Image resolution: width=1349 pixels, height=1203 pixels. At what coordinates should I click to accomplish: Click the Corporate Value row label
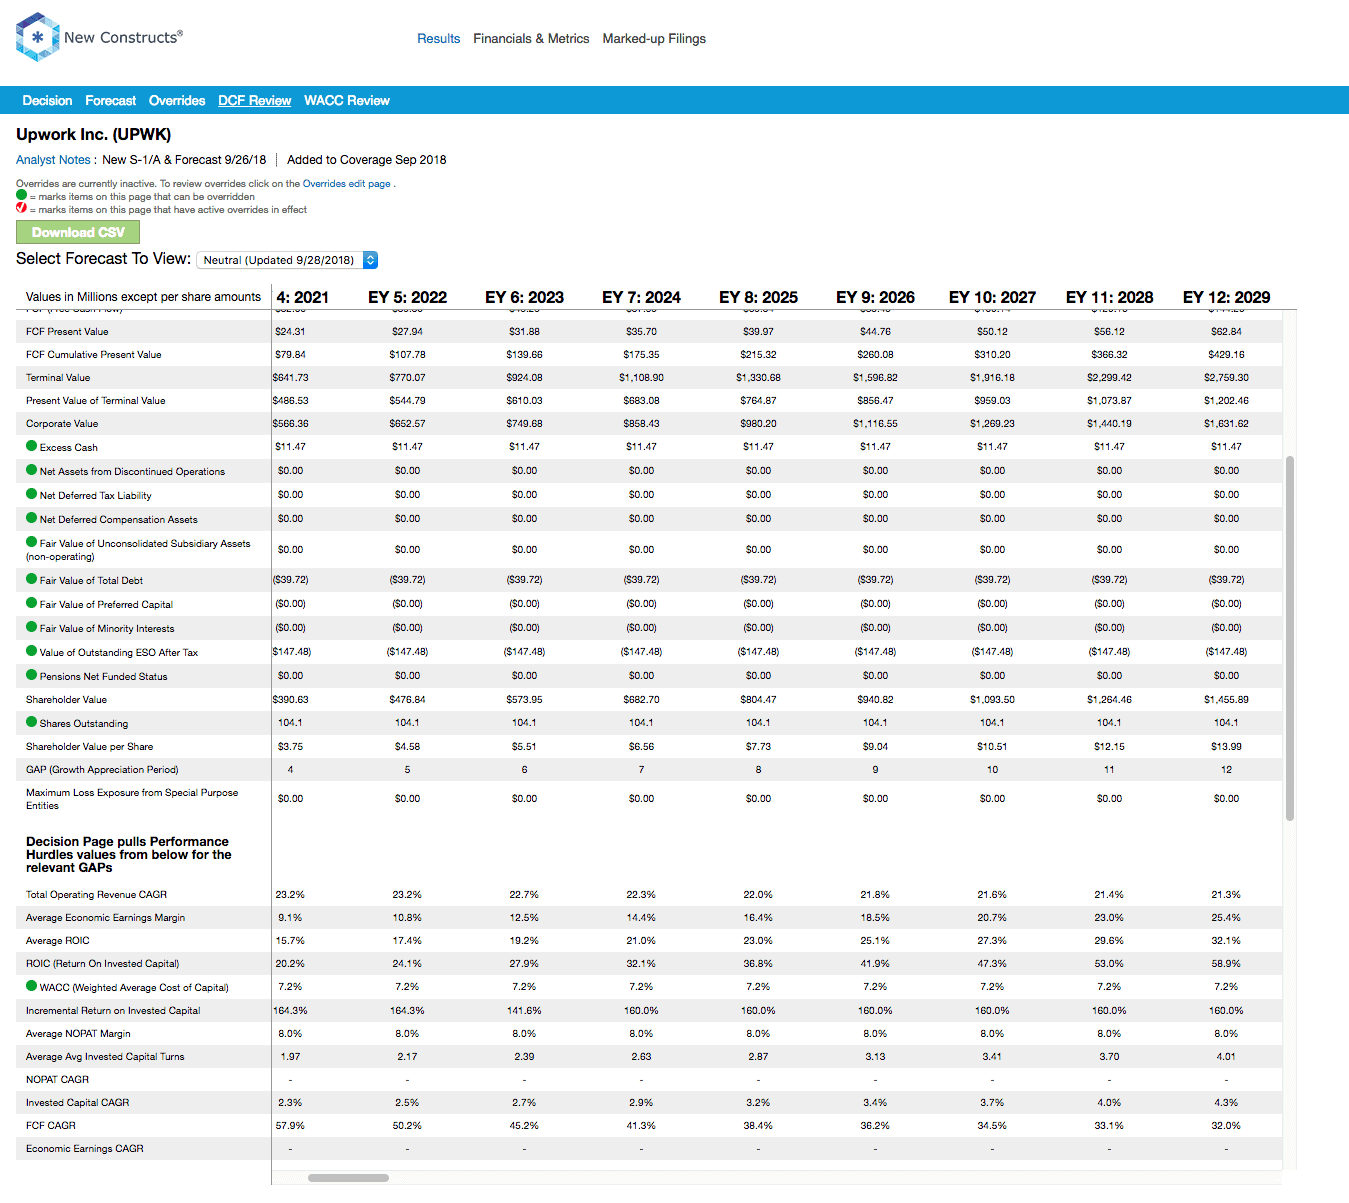pyautogui.click(x=62, y=424)
